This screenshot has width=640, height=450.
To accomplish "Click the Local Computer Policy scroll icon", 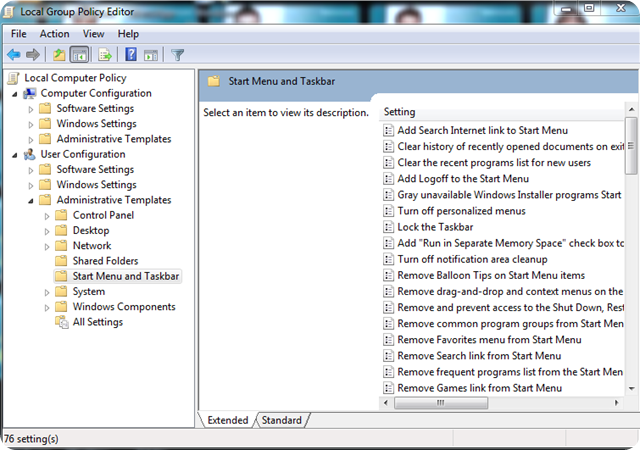I will 13,78.
